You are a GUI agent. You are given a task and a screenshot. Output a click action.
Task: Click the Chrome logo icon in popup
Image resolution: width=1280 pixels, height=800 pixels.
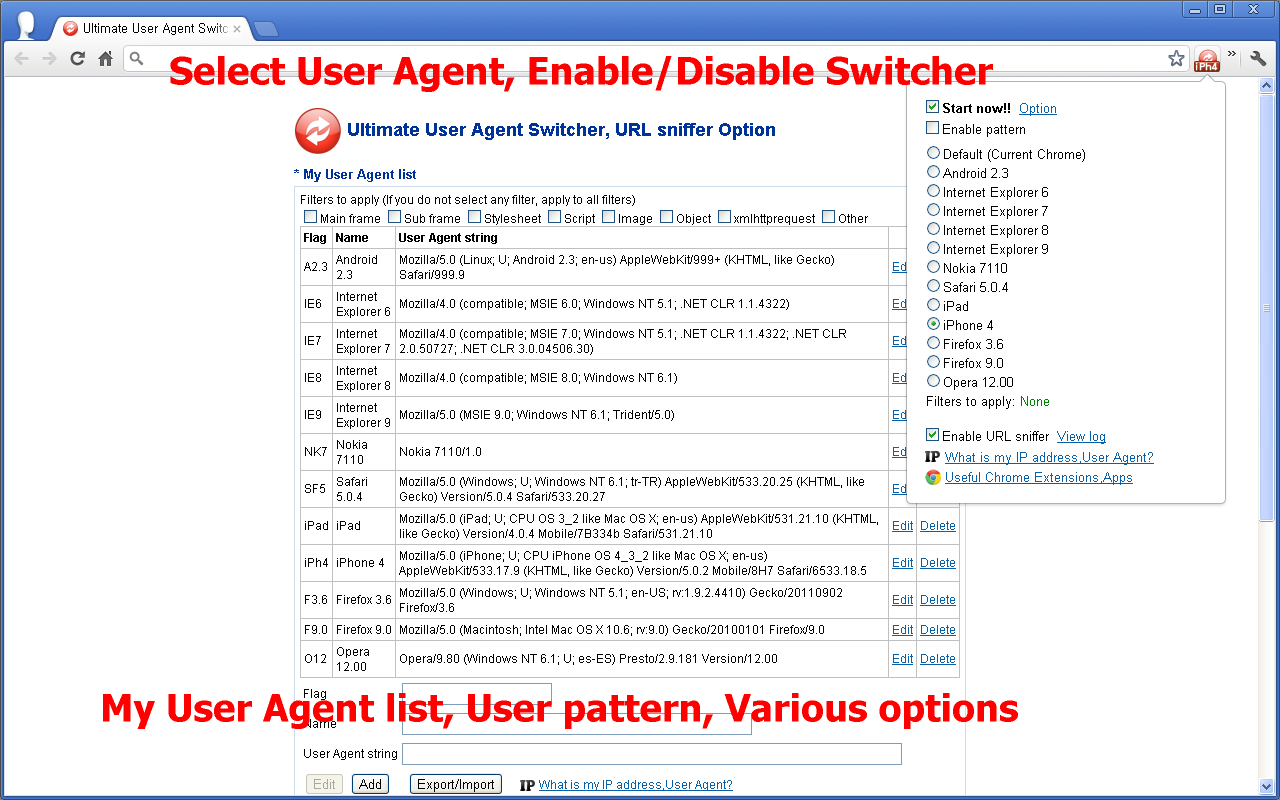[x=933, y=477]
